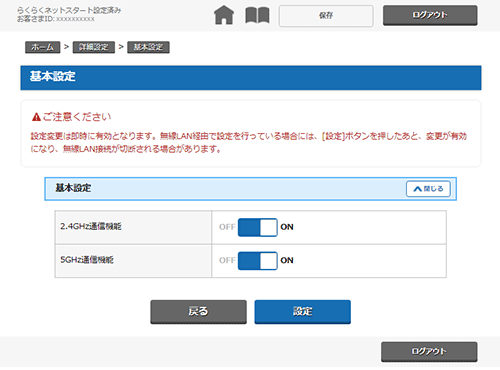
Task: Toggle the 2.4GHz通信機能 switch
Action: coord(258,227)
